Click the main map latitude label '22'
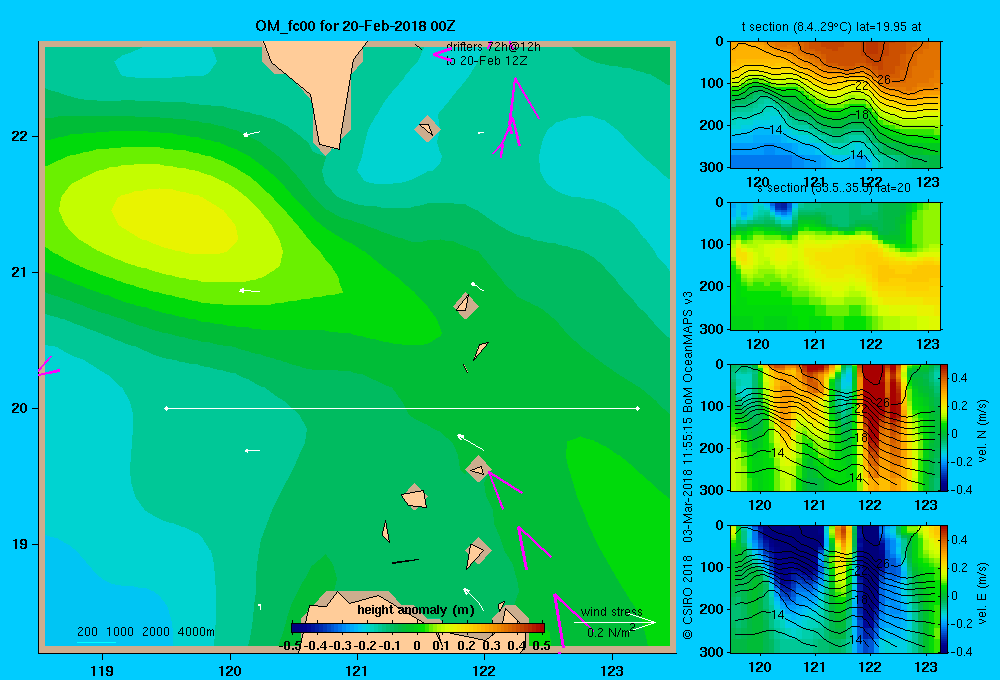1000x680 pixels. [19, 136]
